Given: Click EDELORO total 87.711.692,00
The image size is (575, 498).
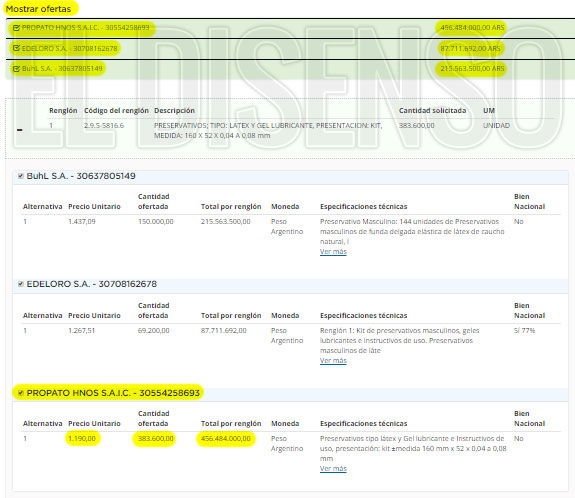Looking at the screenshot, I should [224, 330].
